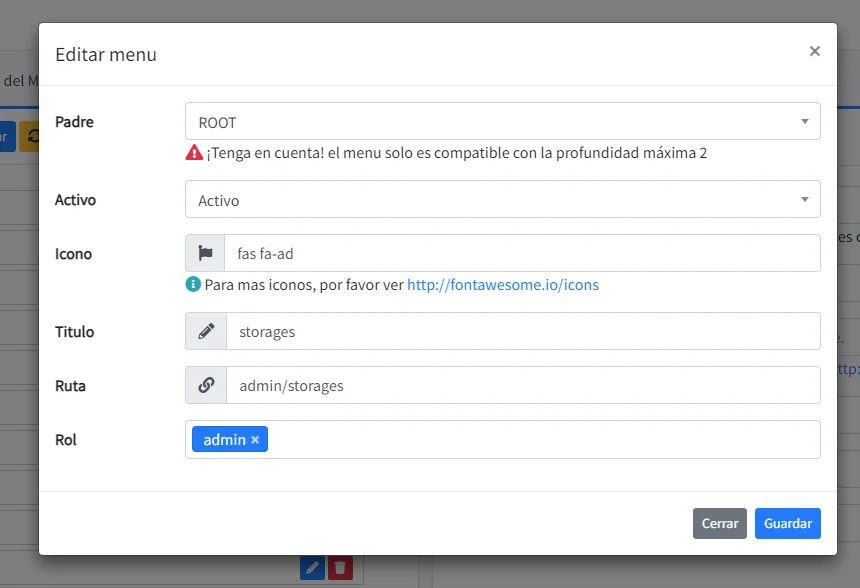Image resolution: width=860 pixels, height=588 pixels.
Task: Click the chain link icon beside the Ruta field
Action: (206, 385)
